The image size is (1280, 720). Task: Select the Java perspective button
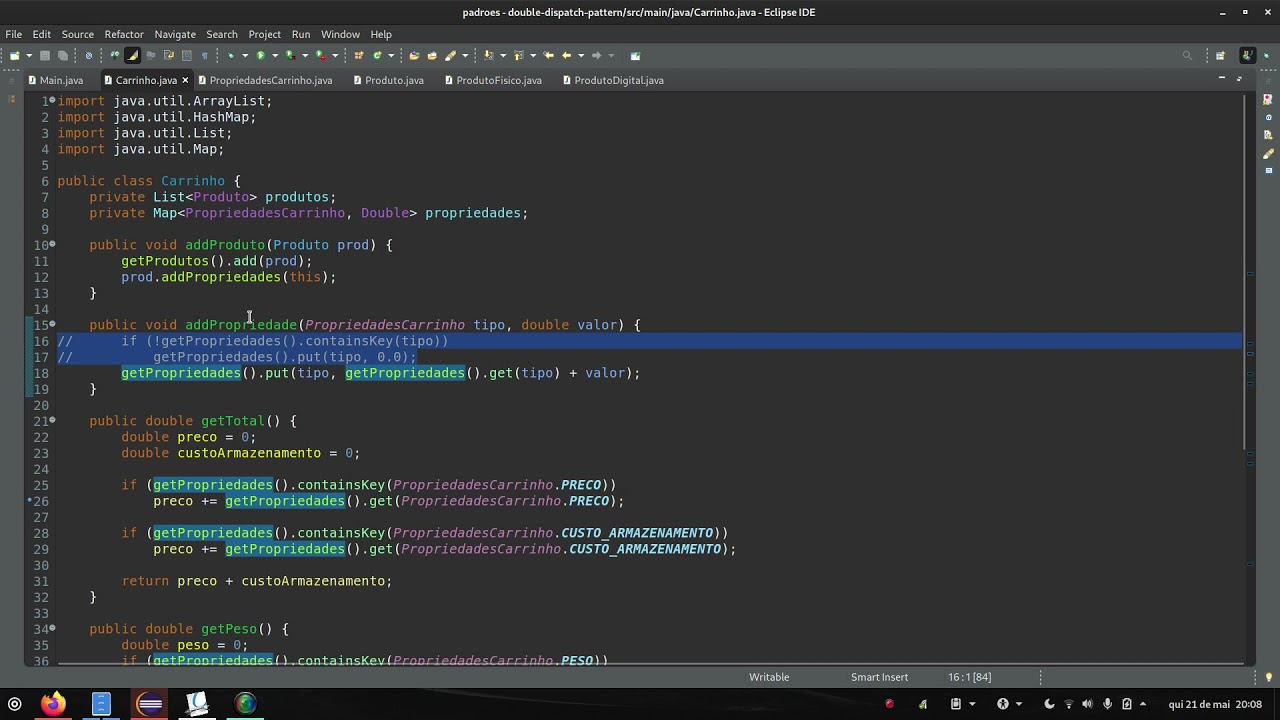[1247, 56]
